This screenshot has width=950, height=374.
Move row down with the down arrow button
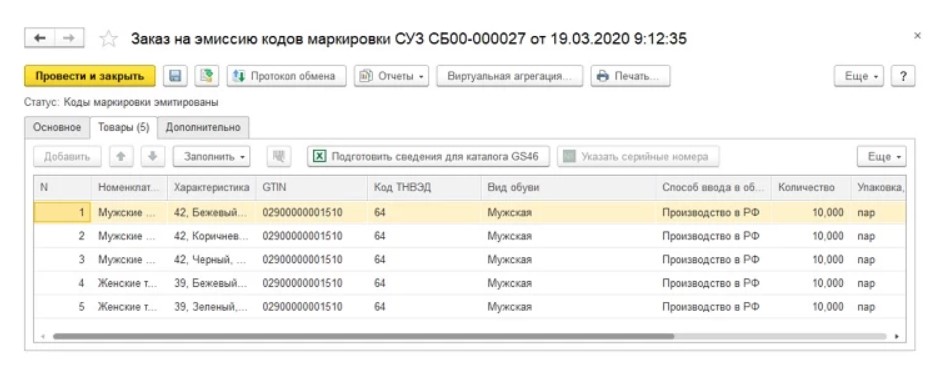(153, 156)
